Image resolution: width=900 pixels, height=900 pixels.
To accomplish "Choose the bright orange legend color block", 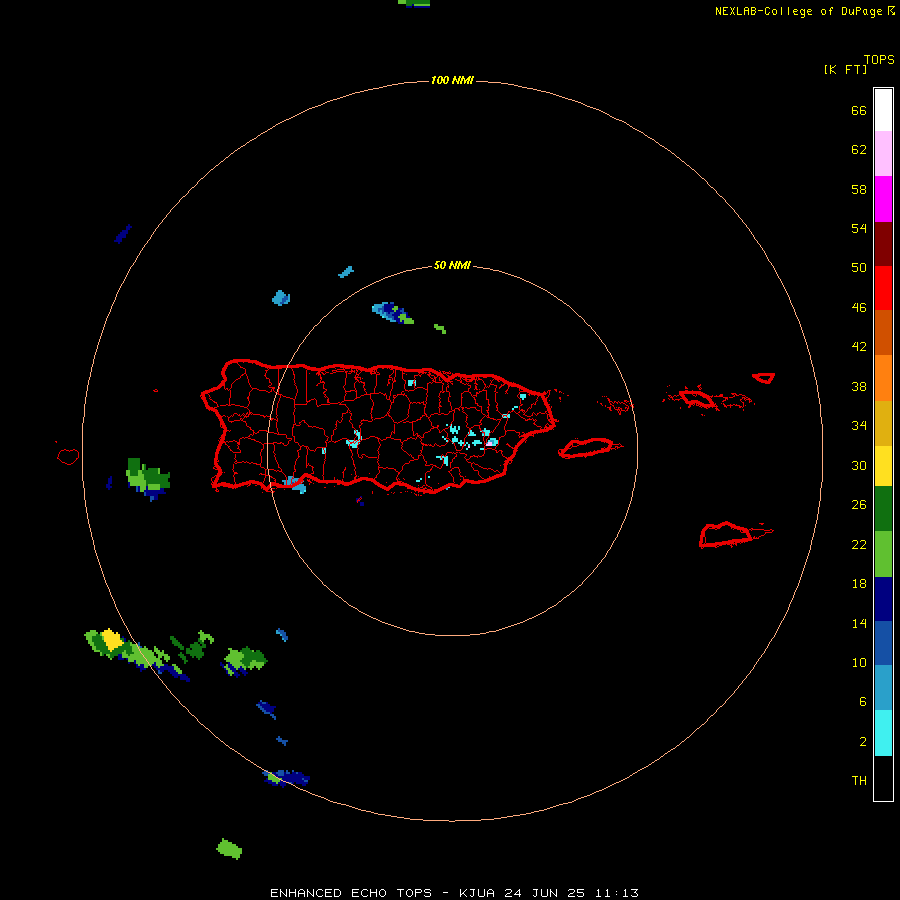I will click(883, 378).
